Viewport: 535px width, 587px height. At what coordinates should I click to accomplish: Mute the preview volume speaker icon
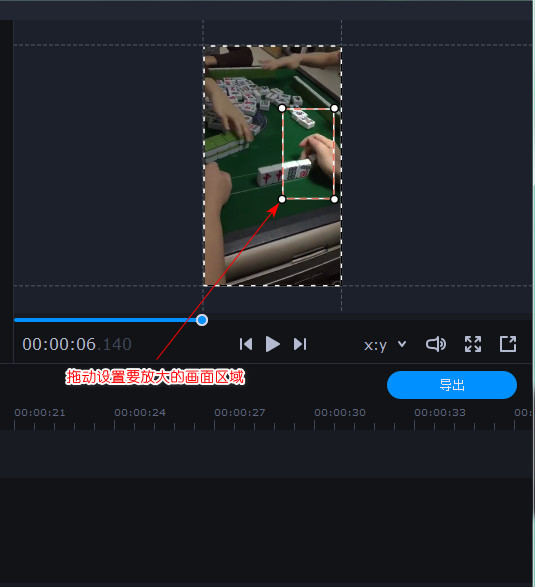click(436, 344)
